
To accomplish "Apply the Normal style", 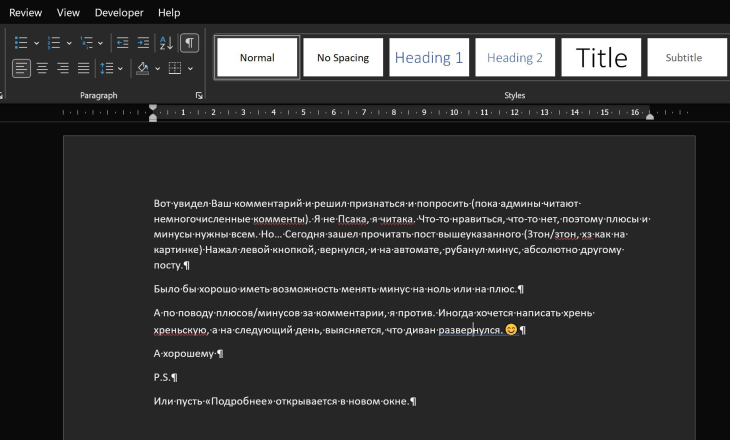I will click(257, 57).
